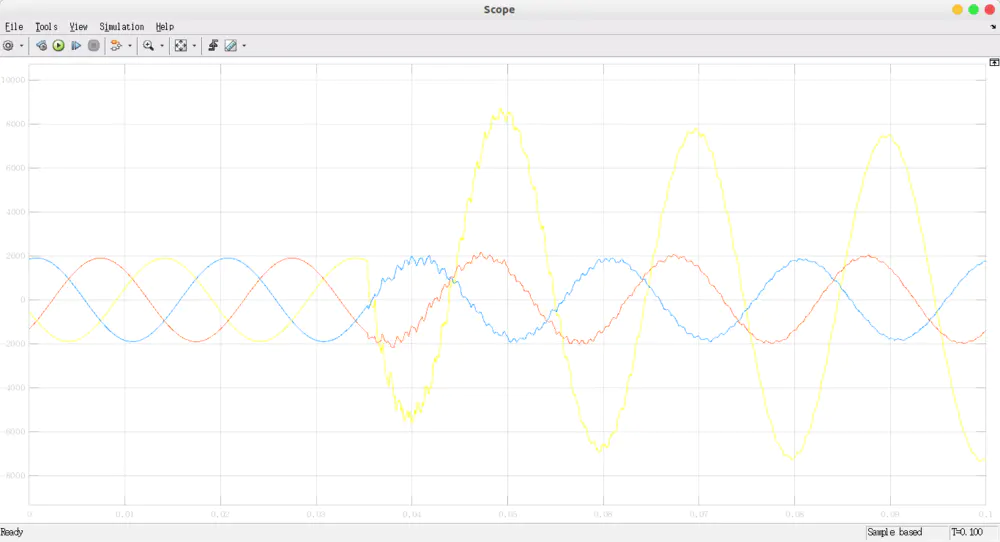Image resolution: width=1000 pixels, height=542 pixels.
Task: Toggle the Triggers panel icon
Action: click(213, 46)
